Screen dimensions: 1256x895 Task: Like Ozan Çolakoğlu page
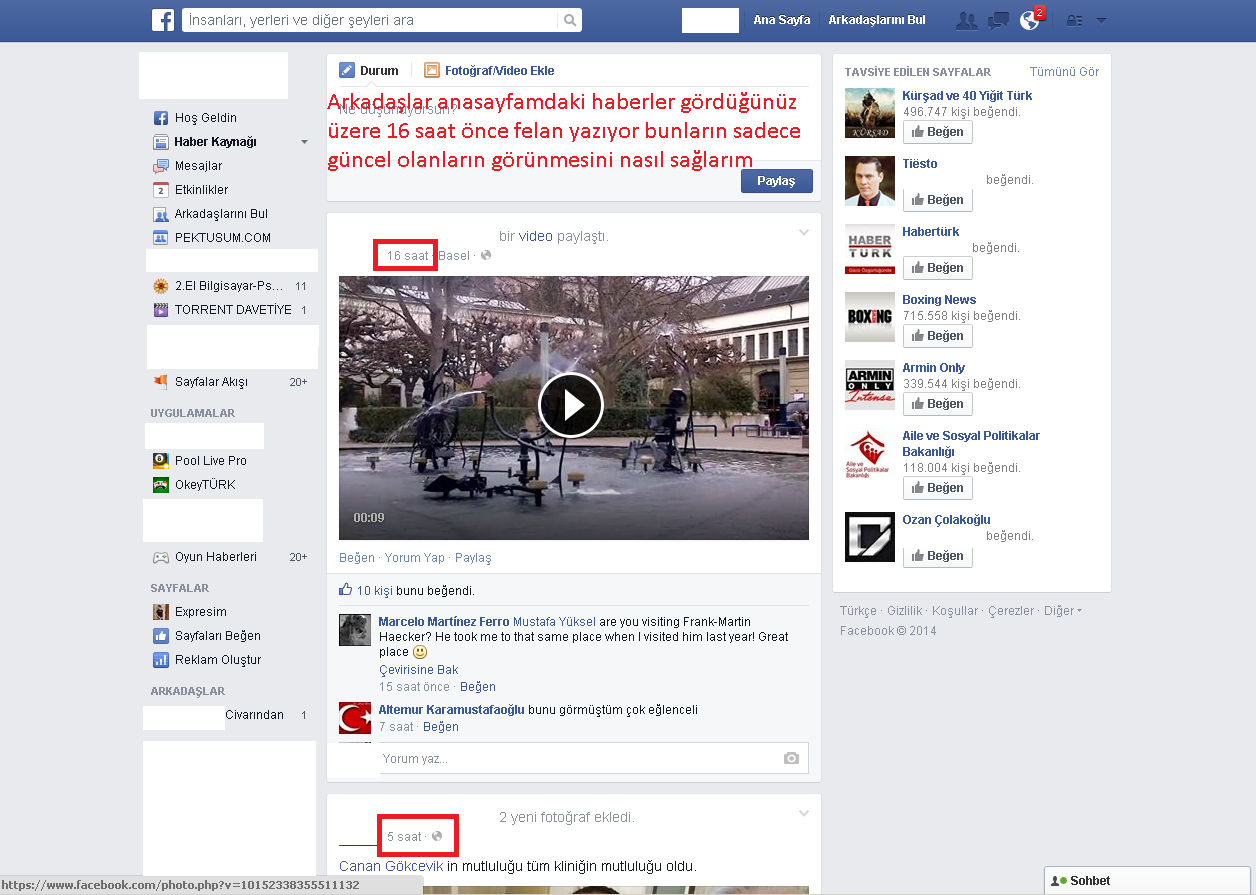(938, 556)
